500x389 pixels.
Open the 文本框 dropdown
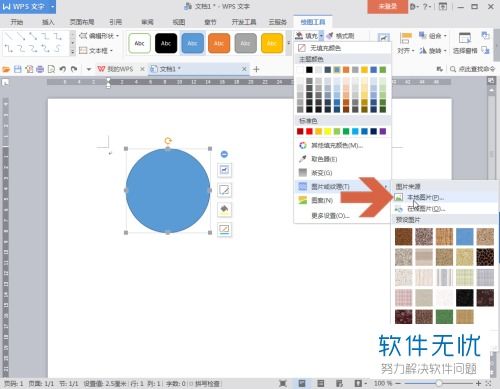click(x=96, y=51)
